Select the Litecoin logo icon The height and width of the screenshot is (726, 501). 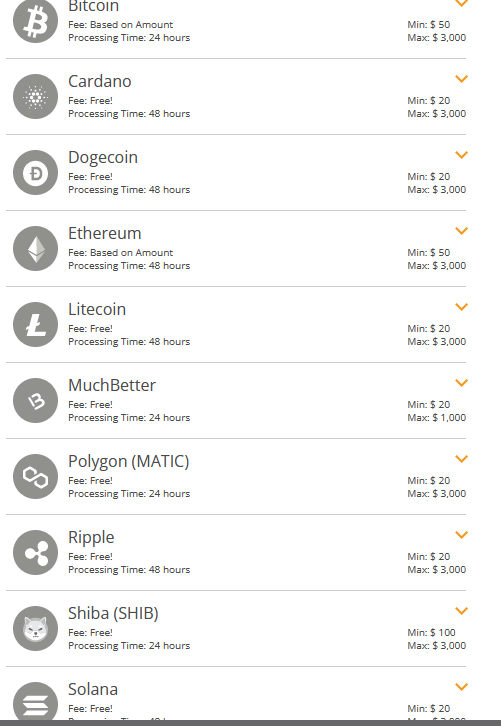(35, 325)
